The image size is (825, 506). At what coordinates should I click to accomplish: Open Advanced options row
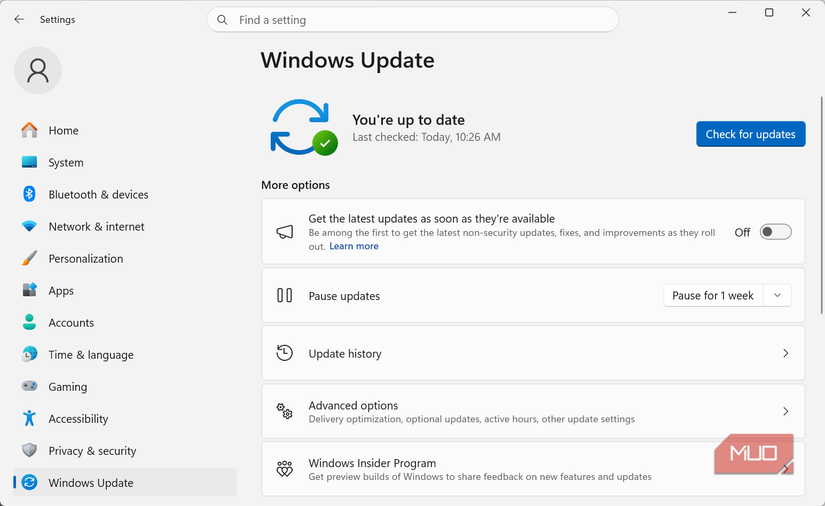(533, 411)
